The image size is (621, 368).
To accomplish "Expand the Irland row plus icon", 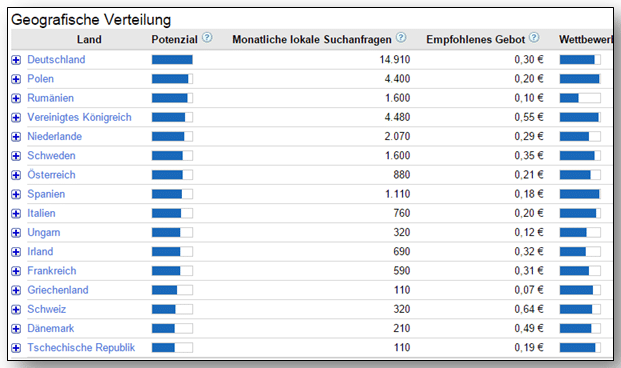I will 16,252.
